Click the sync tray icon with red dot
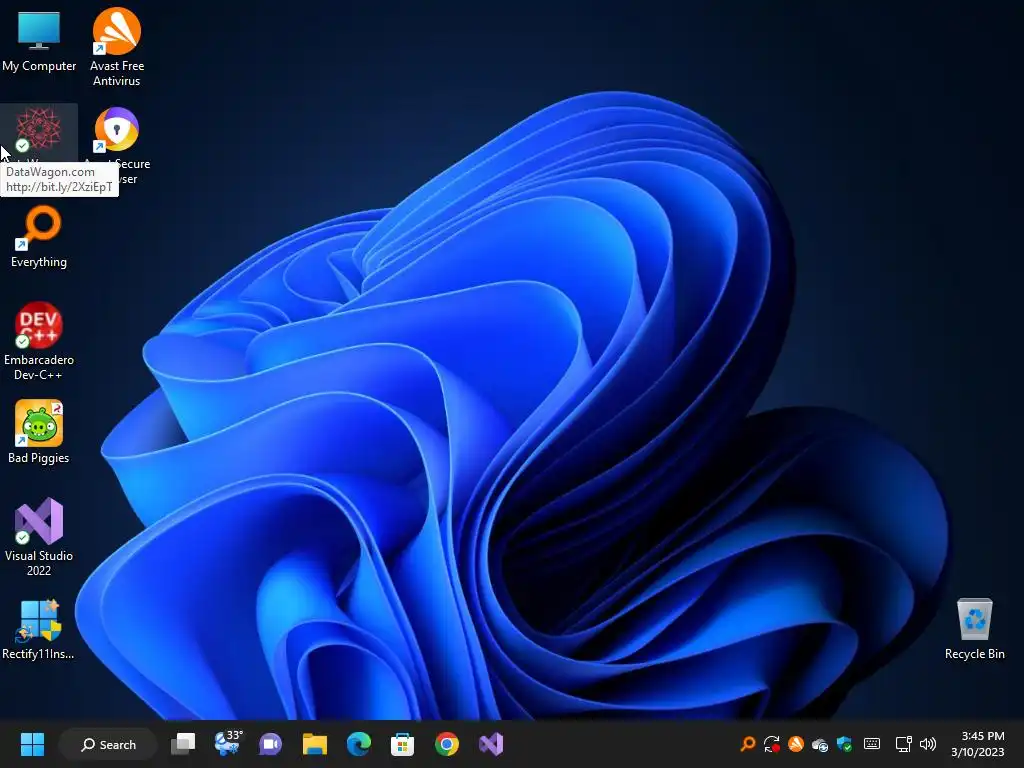1024x768 pixels. coord(772,744)
